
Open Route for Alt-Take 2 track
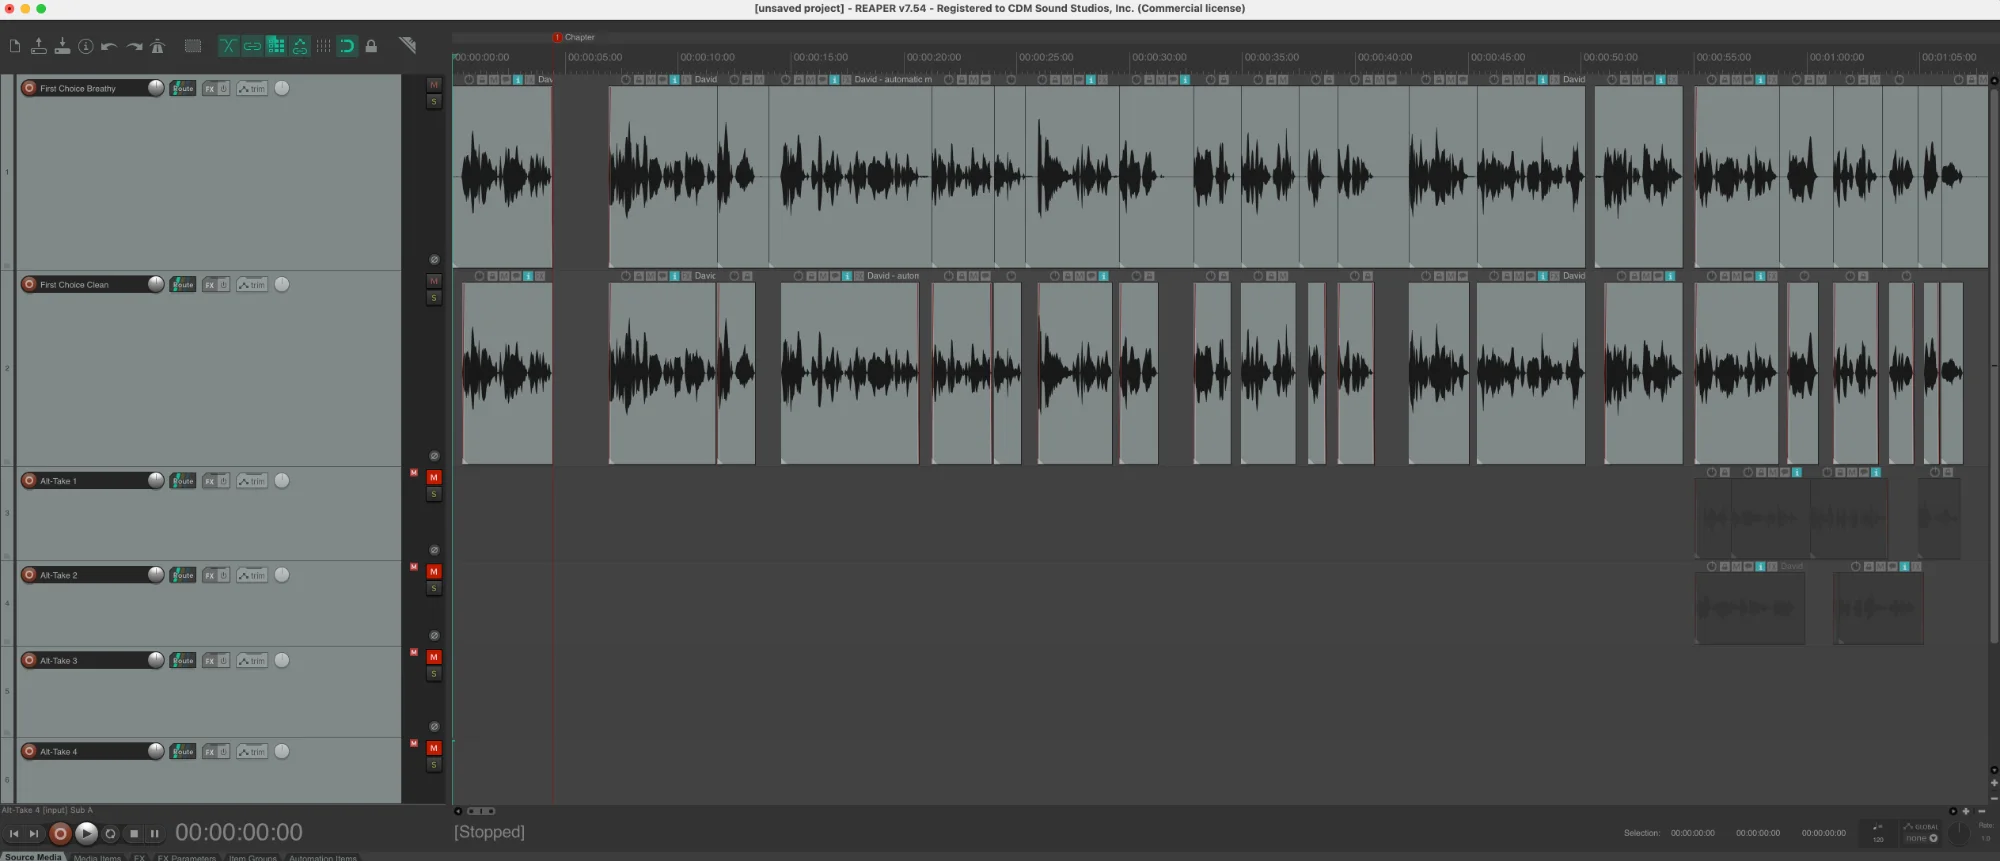point(183,575)
